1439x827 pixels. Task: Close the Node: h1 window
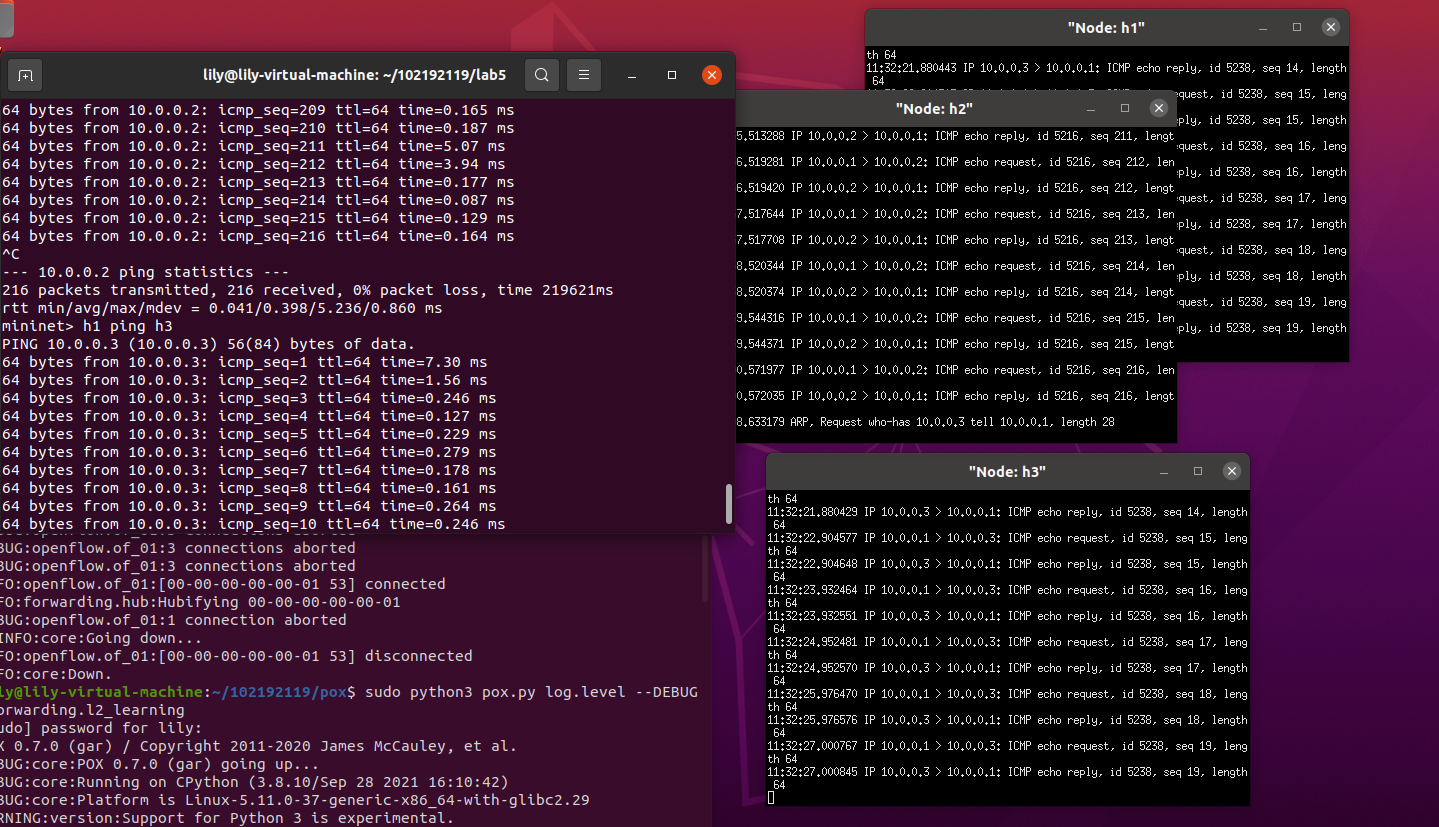[1330, 28]
